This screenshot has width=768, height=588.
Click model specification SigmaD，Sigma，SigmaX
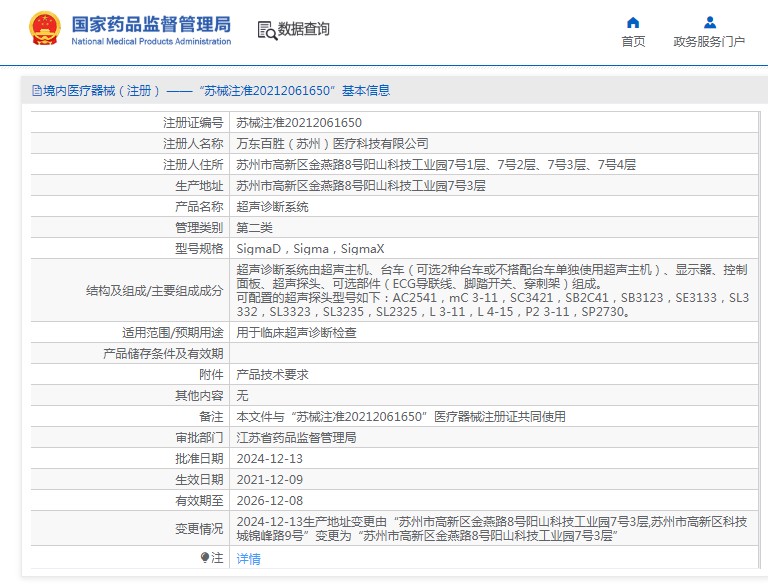[310, 249]
